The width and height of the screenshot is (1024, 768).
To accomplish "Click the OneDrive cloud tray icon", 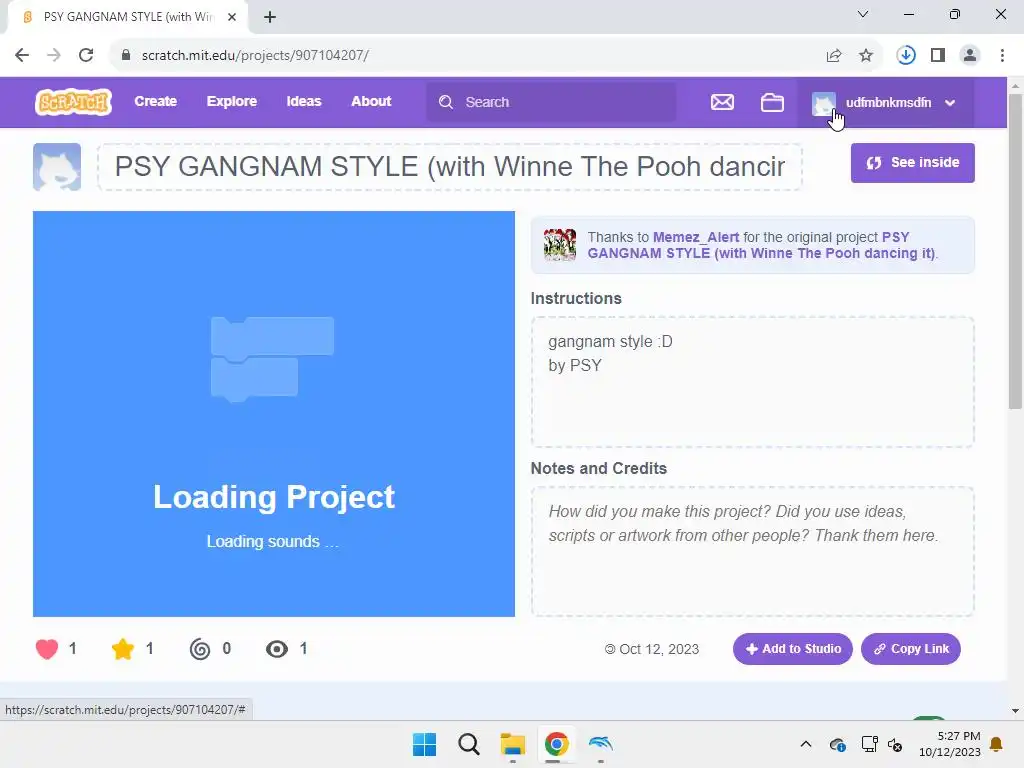I will coord(838,744).
